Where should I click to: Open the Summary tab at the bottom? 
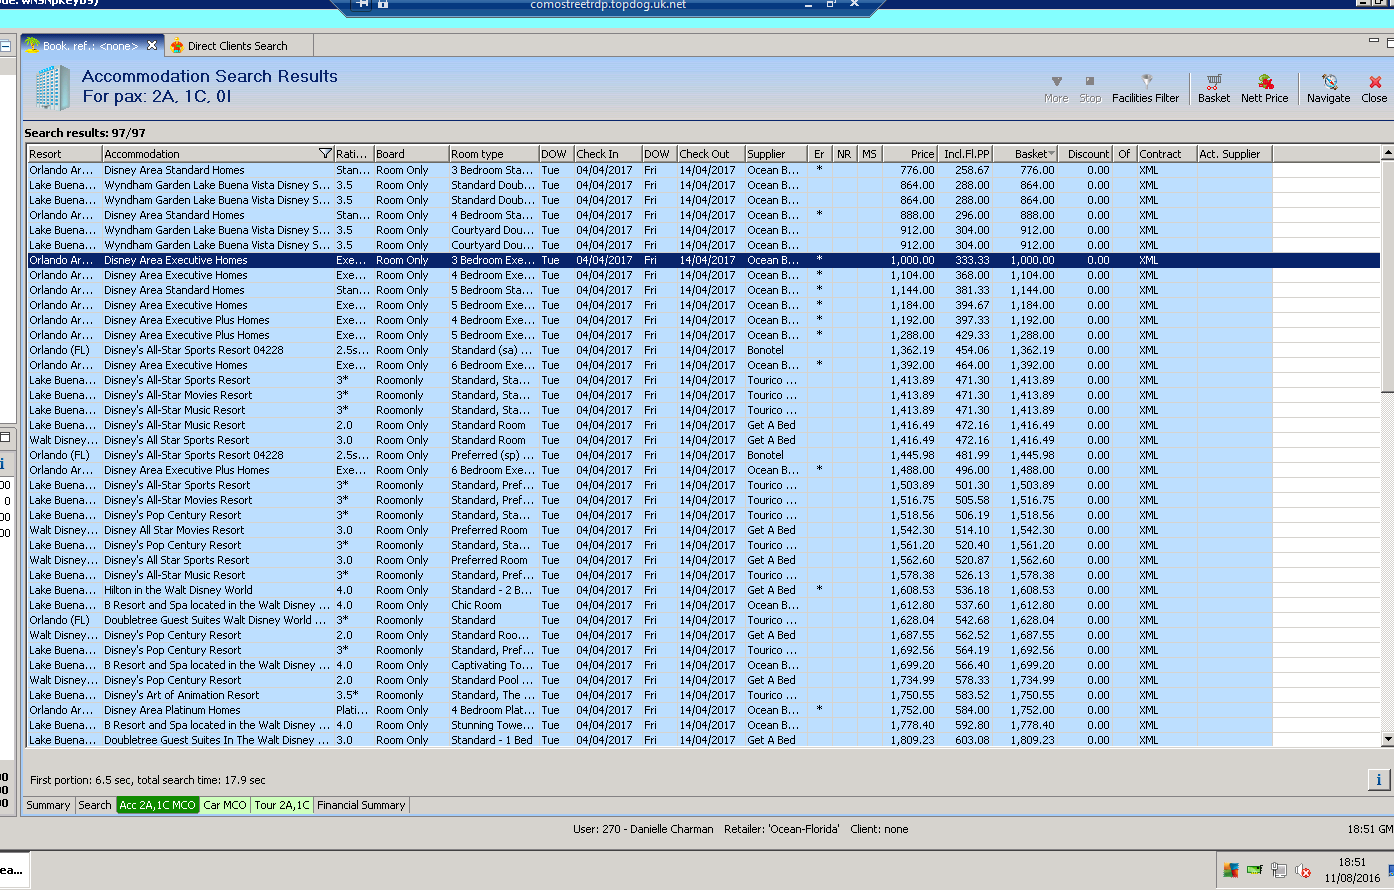48,805
